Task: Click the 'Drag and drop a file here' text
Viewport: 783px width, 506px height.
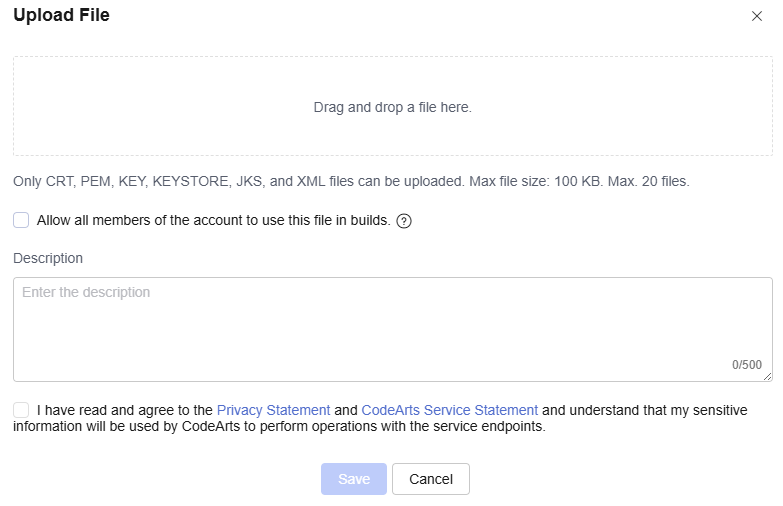Action: (392, 107)
